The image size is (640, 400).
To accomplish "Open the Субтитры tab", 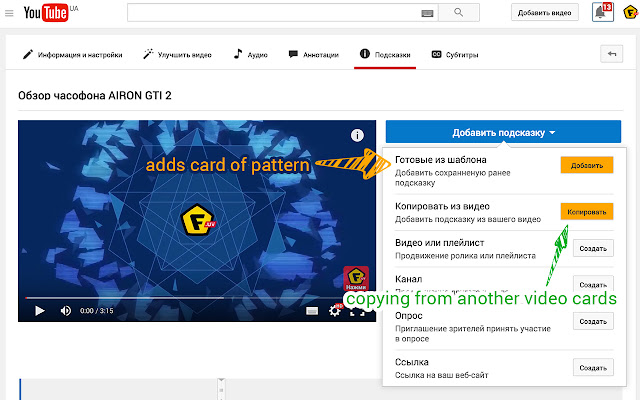I will 455,54.
